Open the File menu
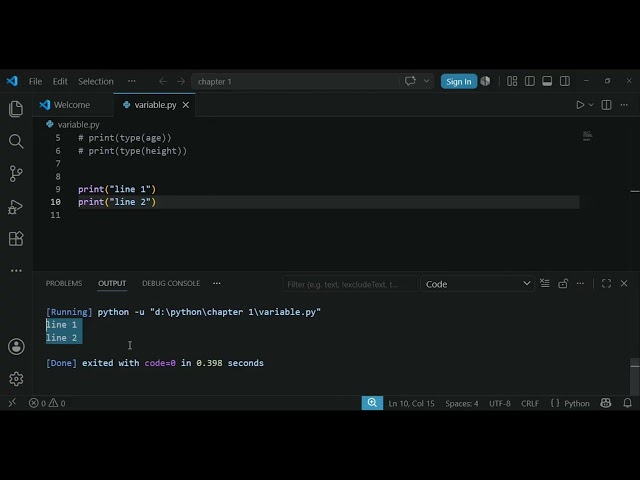 coord(36,81)
